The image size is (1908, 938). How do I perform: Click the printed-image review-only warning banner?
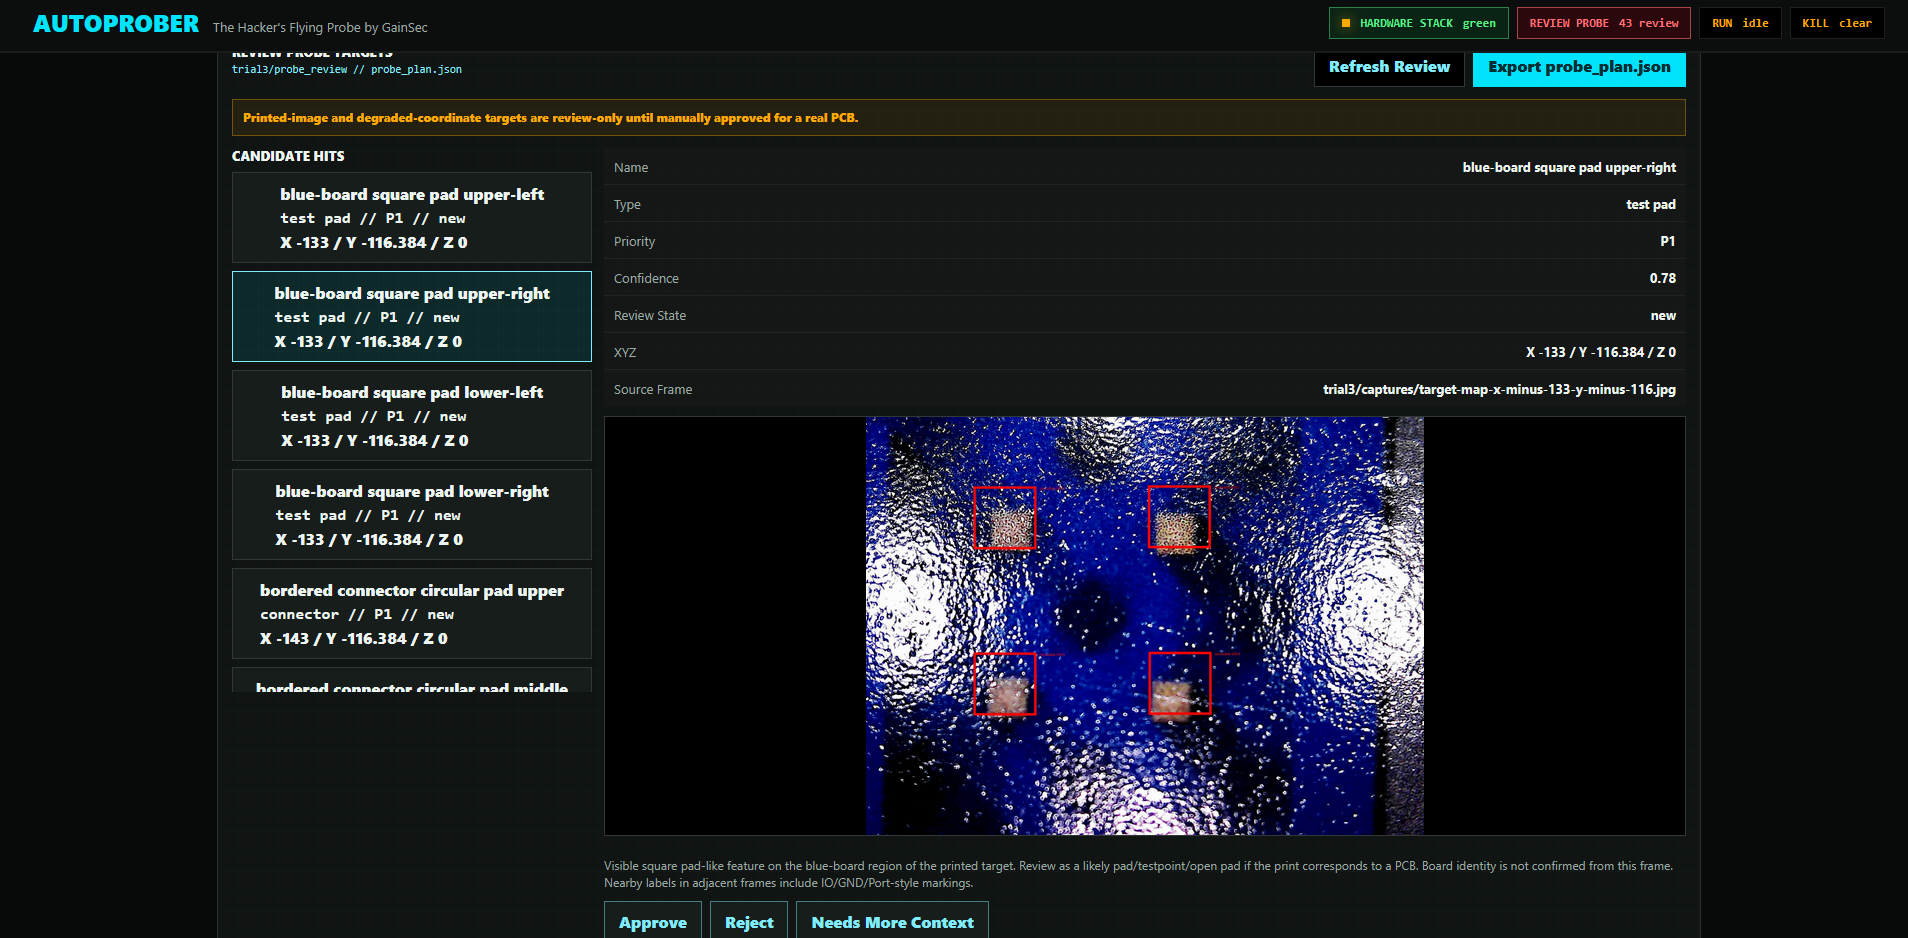(957, 117)
